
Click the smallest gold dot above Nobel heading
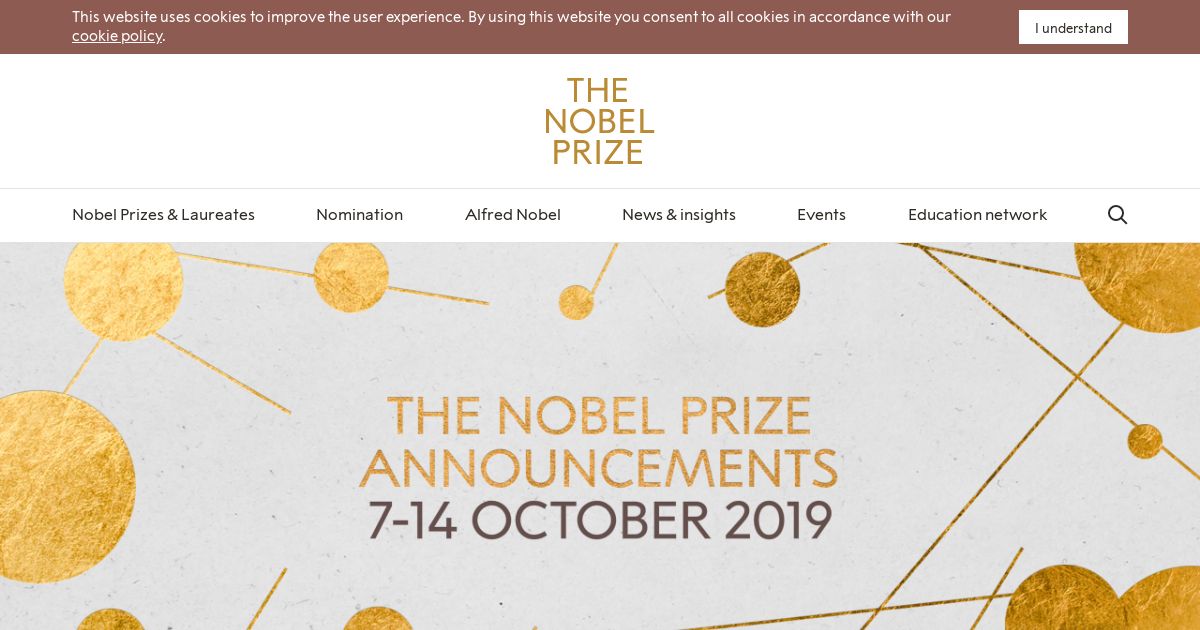[576, 302]
